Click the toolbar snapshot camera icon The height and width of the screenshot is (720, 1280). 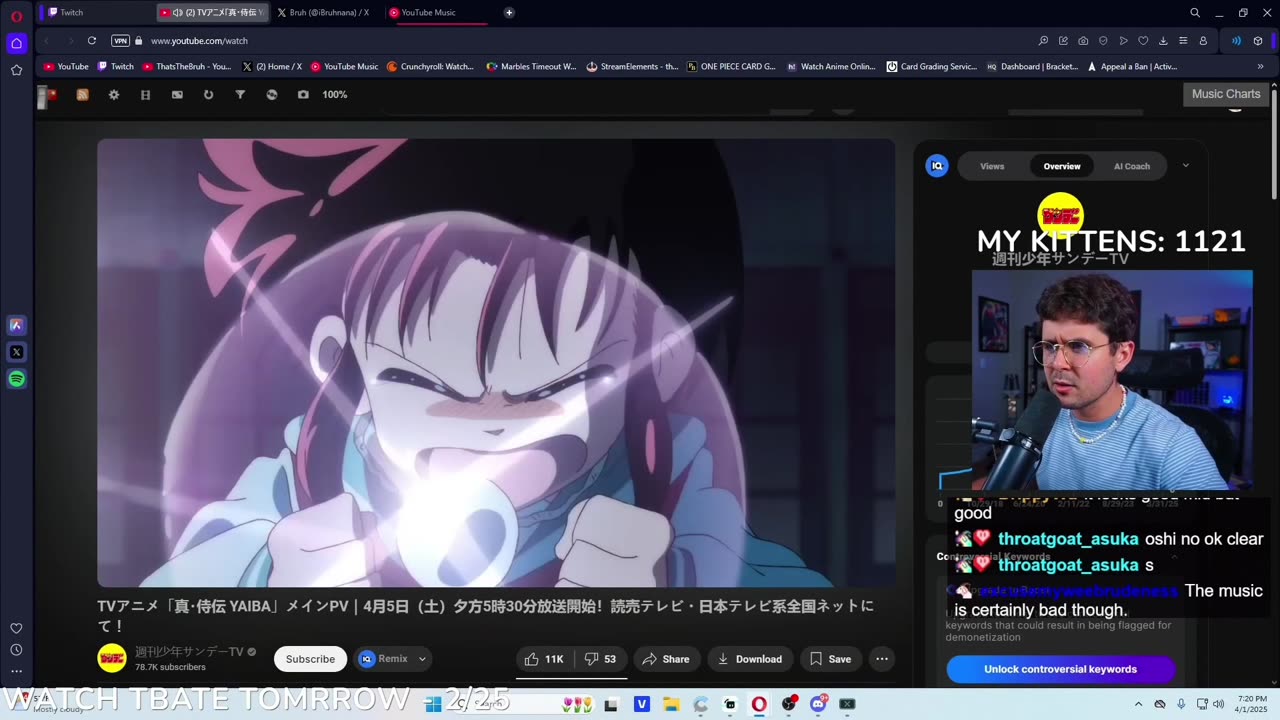tap(1083, 41)
